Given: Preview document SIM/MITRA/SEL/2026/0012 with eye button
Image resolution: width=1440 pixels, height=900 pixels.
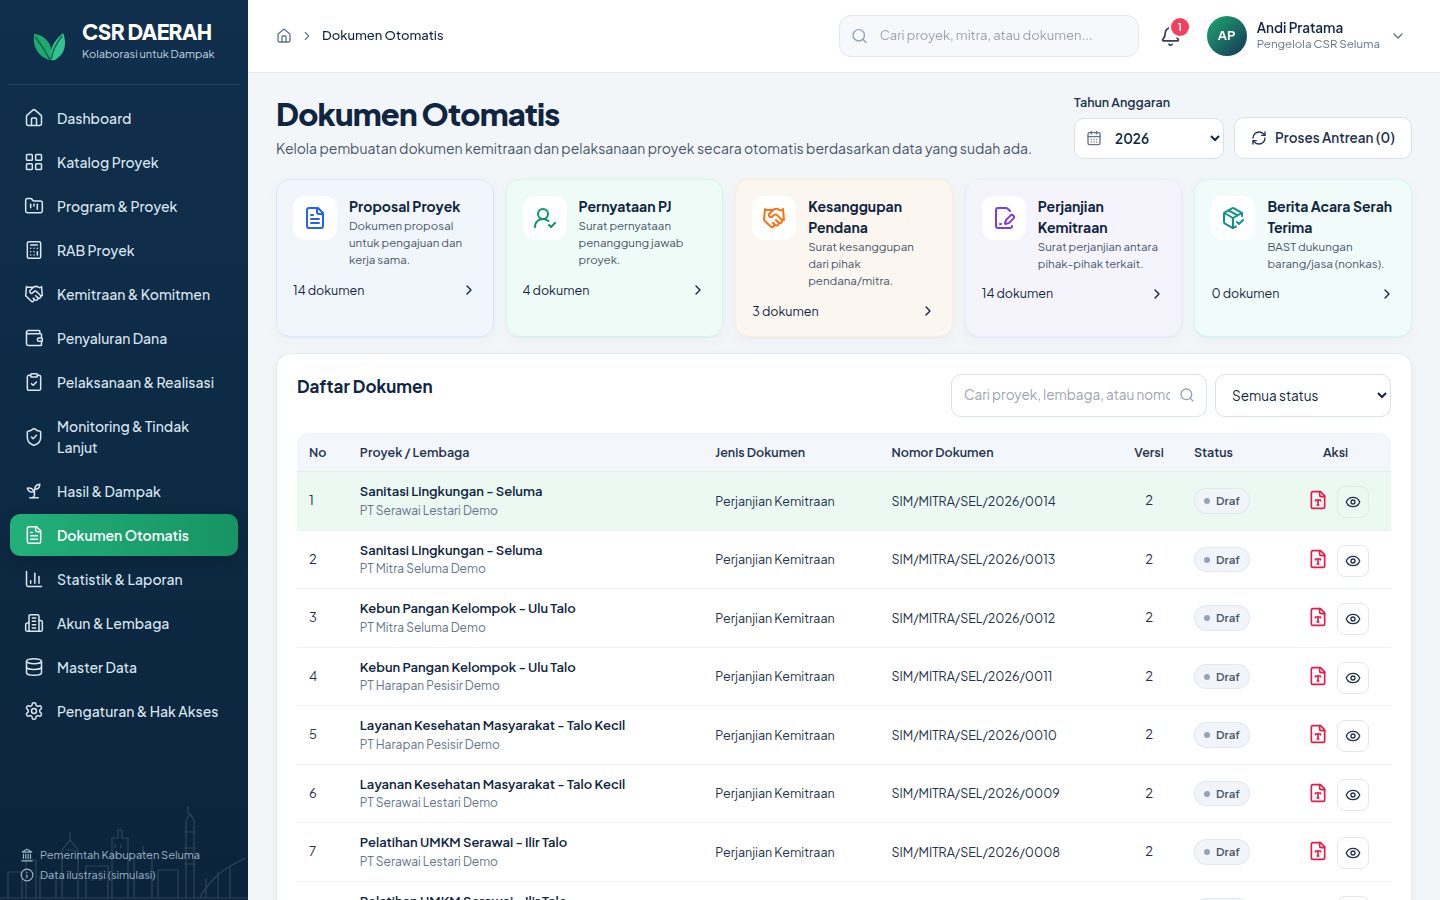Looking at the screenshot, I should [1353, 619].
